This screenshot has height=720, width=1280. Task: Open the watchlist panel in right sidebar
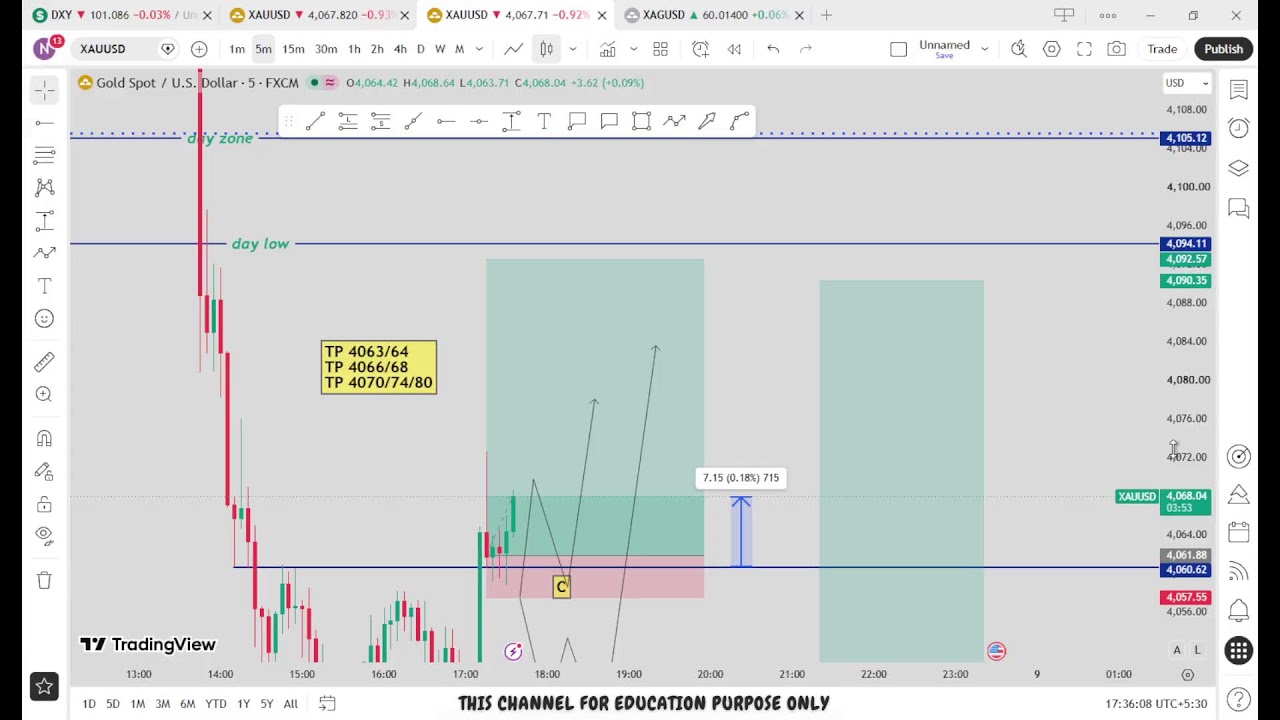coord(1239,90)
